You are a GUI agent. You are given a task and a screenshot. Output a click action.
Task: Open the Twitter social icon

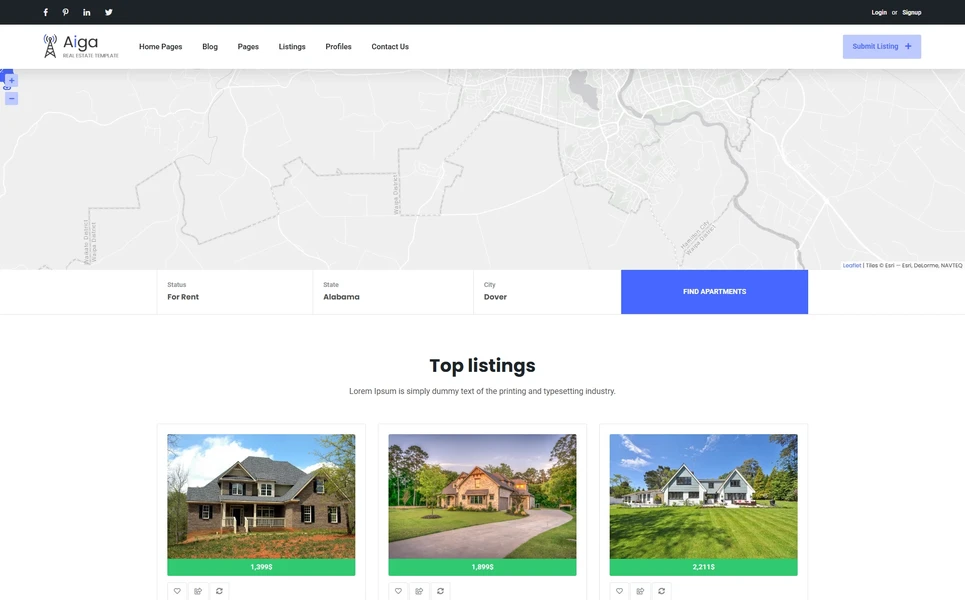point(108,12)
